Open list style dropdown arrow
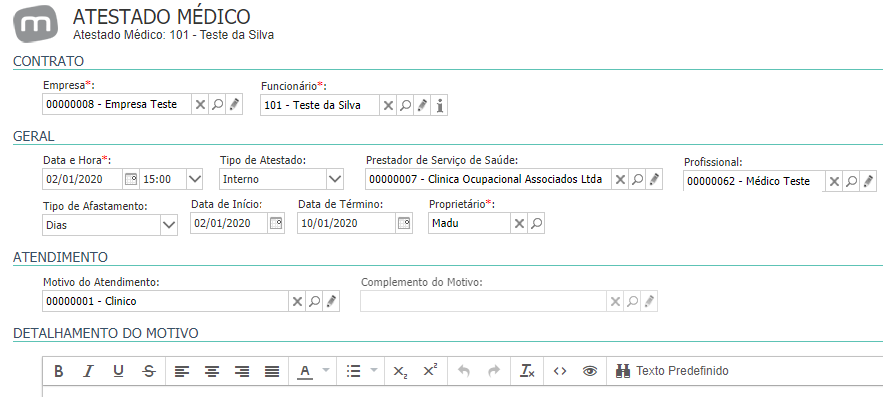The width and height of the screenshot is (891, 397). pyautogui.click(x=374, y=371)
